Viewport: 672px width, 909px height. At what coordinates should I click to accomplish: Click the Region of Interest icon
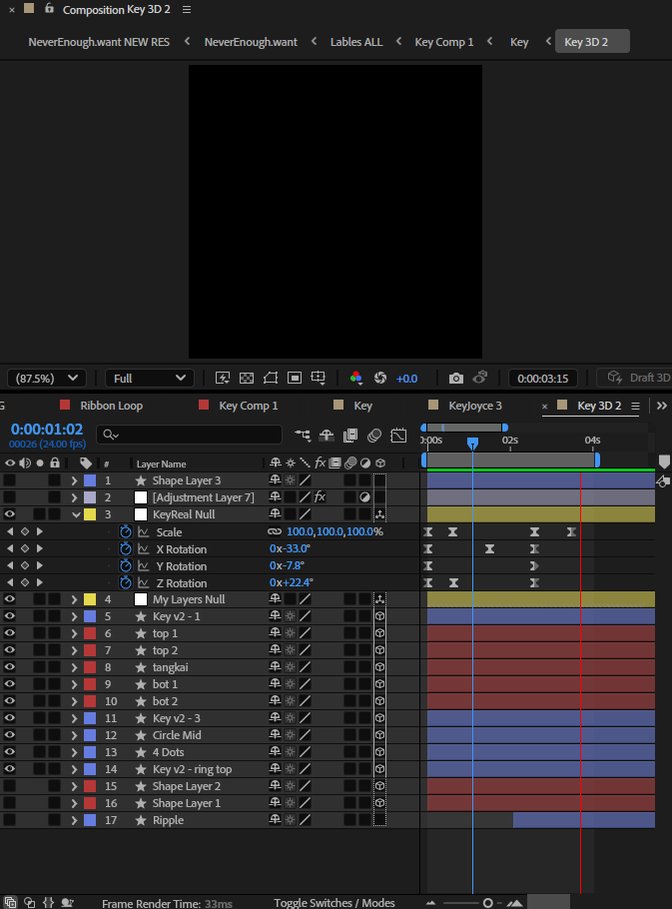[x=295, y=378]
